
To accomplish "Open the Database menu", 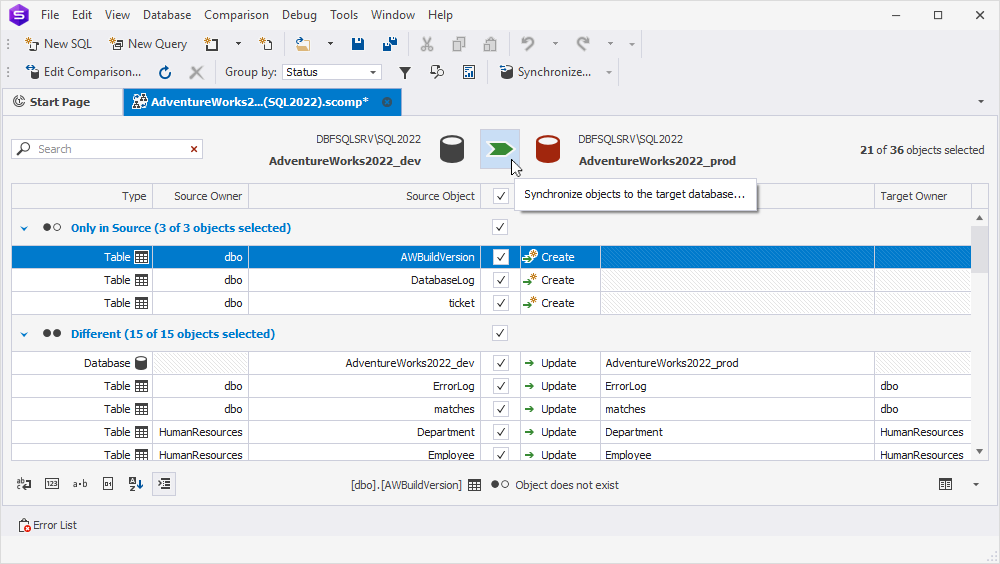I will pyautogui.click(x=166, y=15).
